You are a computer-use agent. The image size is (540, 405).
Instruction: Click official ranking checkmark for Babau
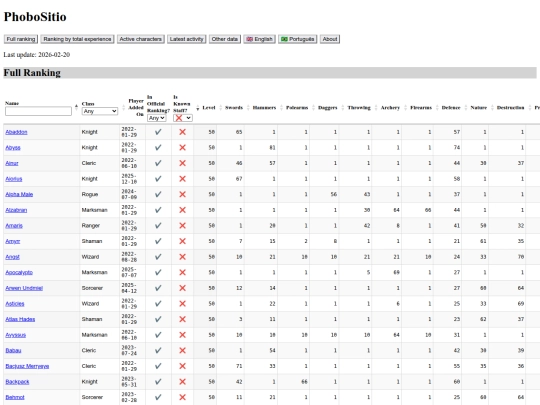(x=158, y=351)
